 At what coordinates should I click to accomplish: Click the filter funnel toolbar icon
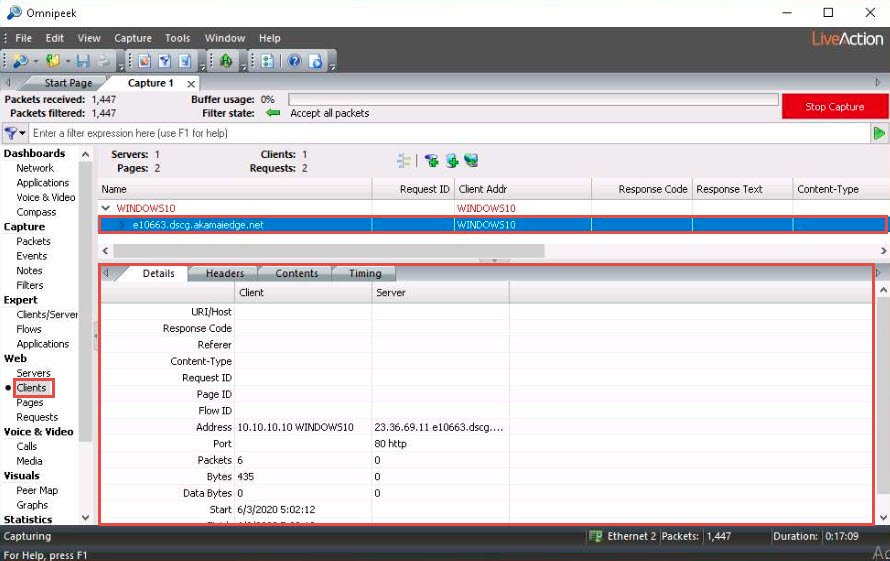point(165,60)
